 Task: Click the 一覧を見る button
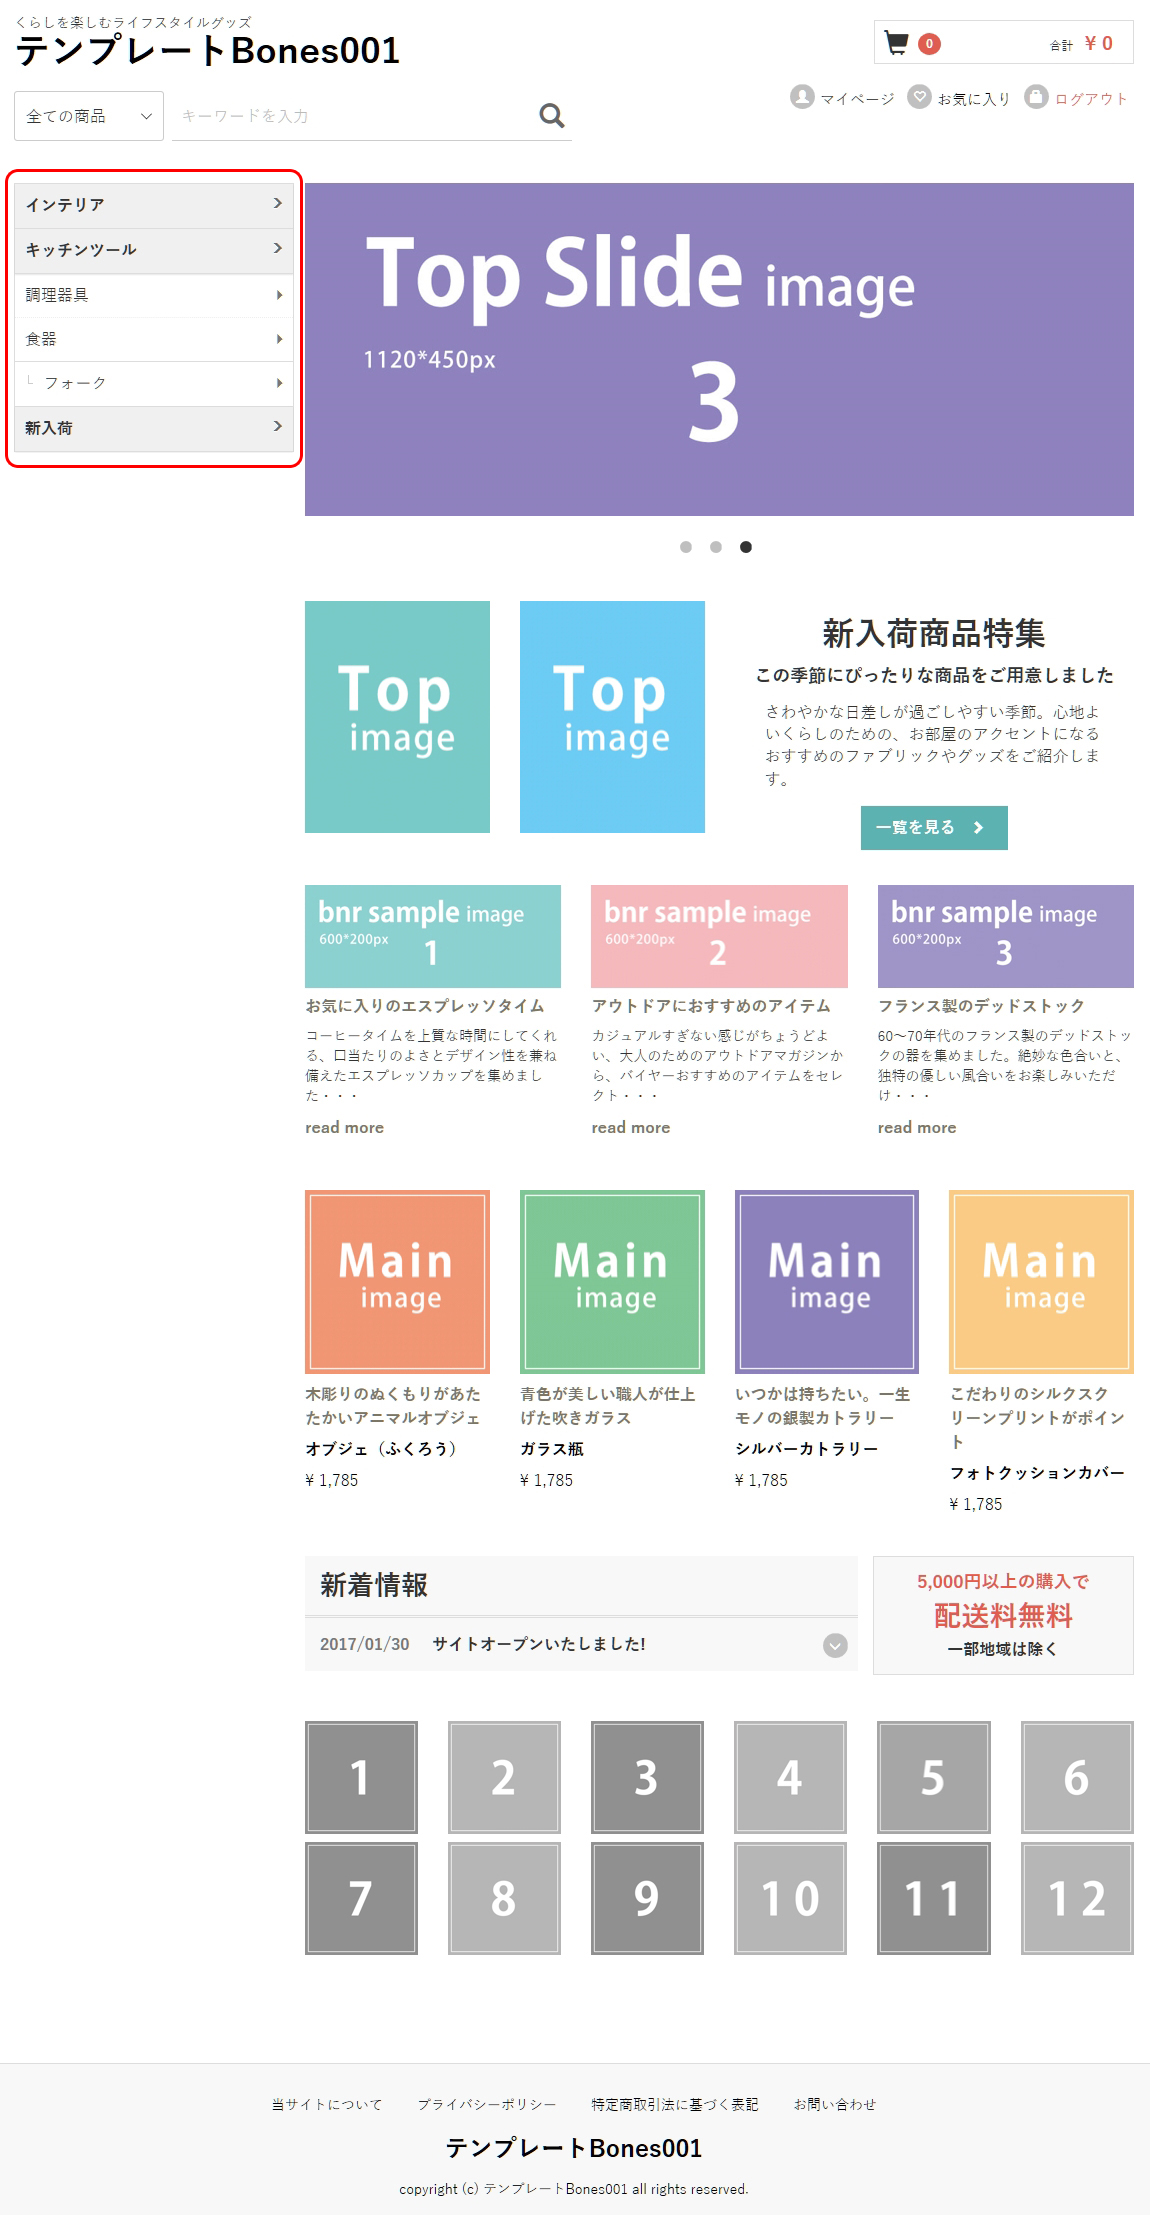coord(933,828)
